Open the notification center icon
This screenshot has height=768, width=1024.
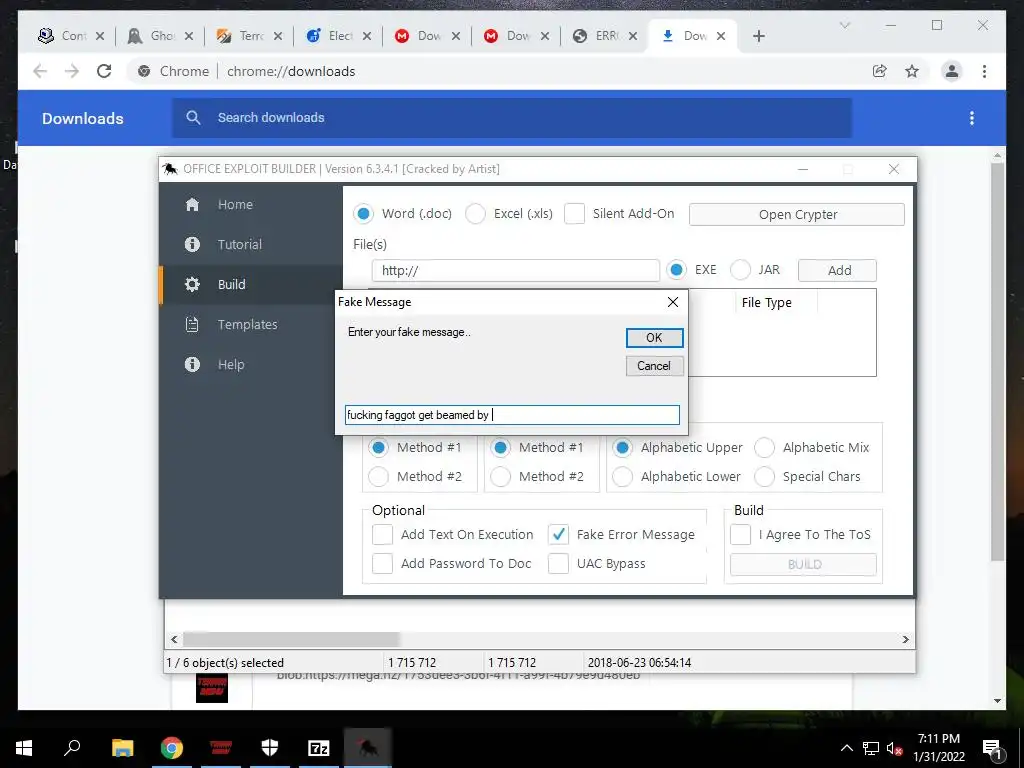(x=992, y=748)
